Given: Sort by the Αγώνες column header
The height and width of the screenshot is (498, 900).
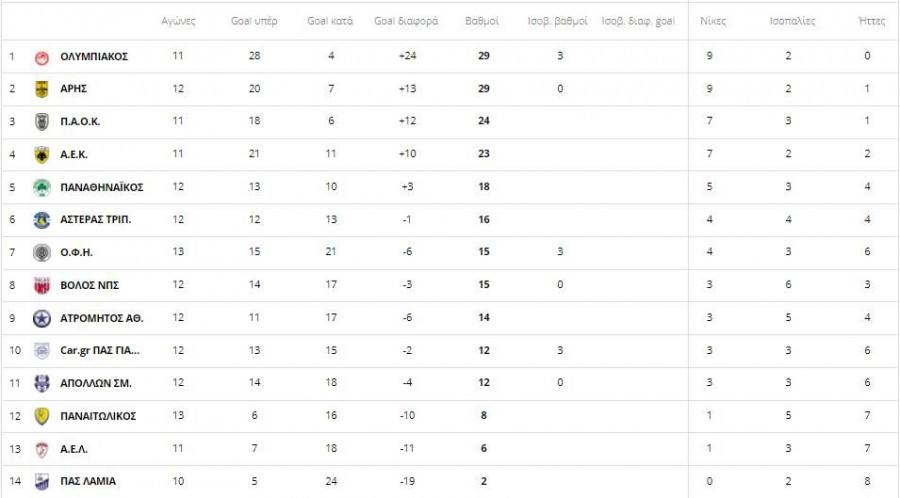Looking at the screenshot, I should pyautogui.click(x=178, y=20).
